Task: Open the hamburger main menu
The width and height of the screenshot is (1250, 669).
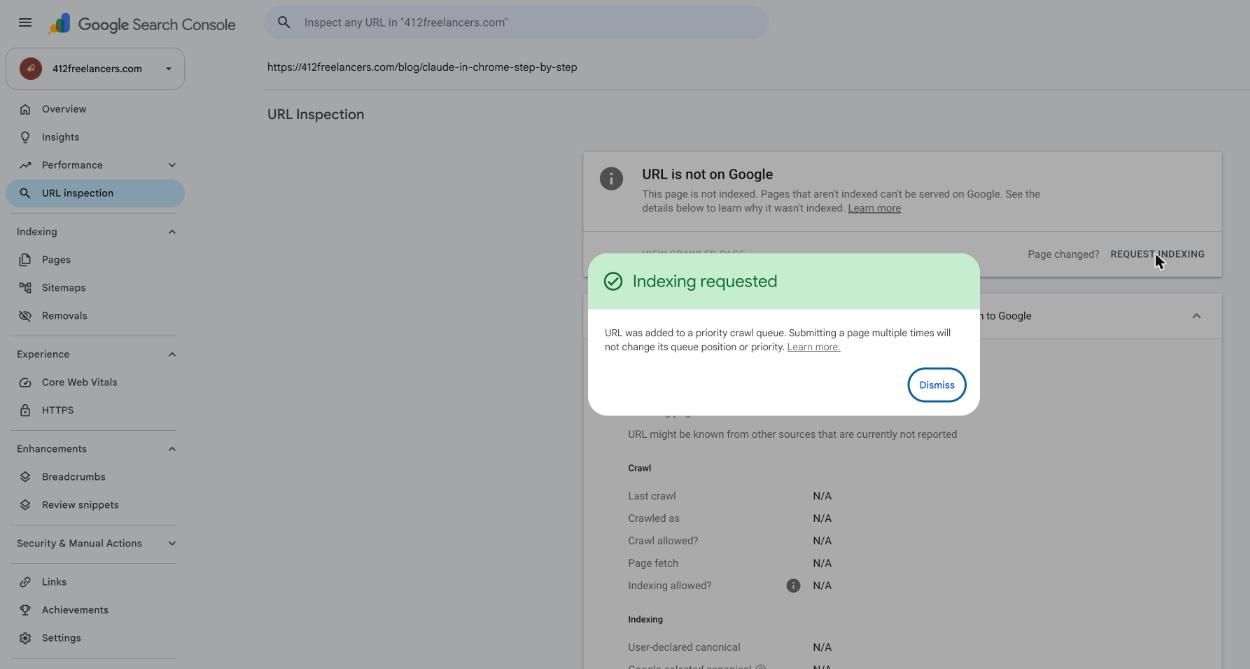Action: [25, 22]
